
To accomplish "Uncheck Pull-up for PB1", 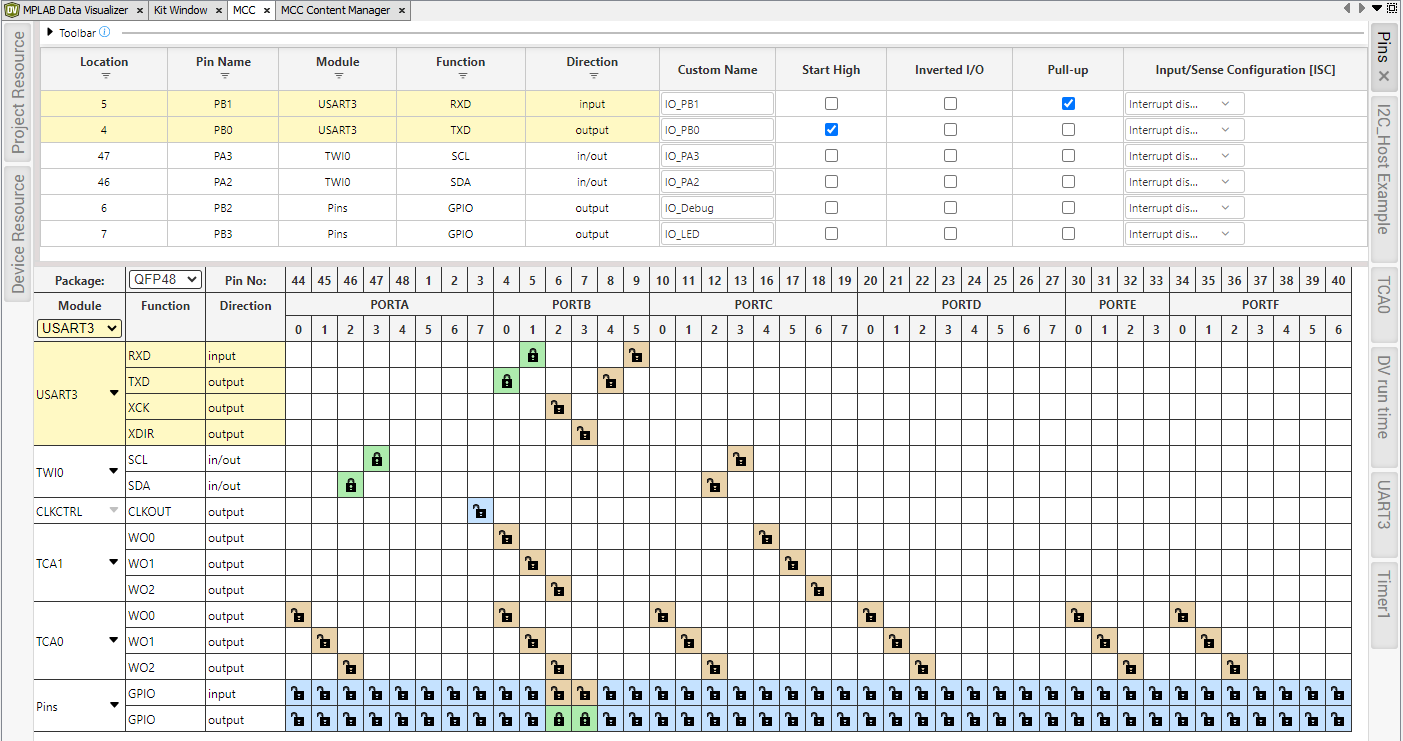I will click(1068, 103).
